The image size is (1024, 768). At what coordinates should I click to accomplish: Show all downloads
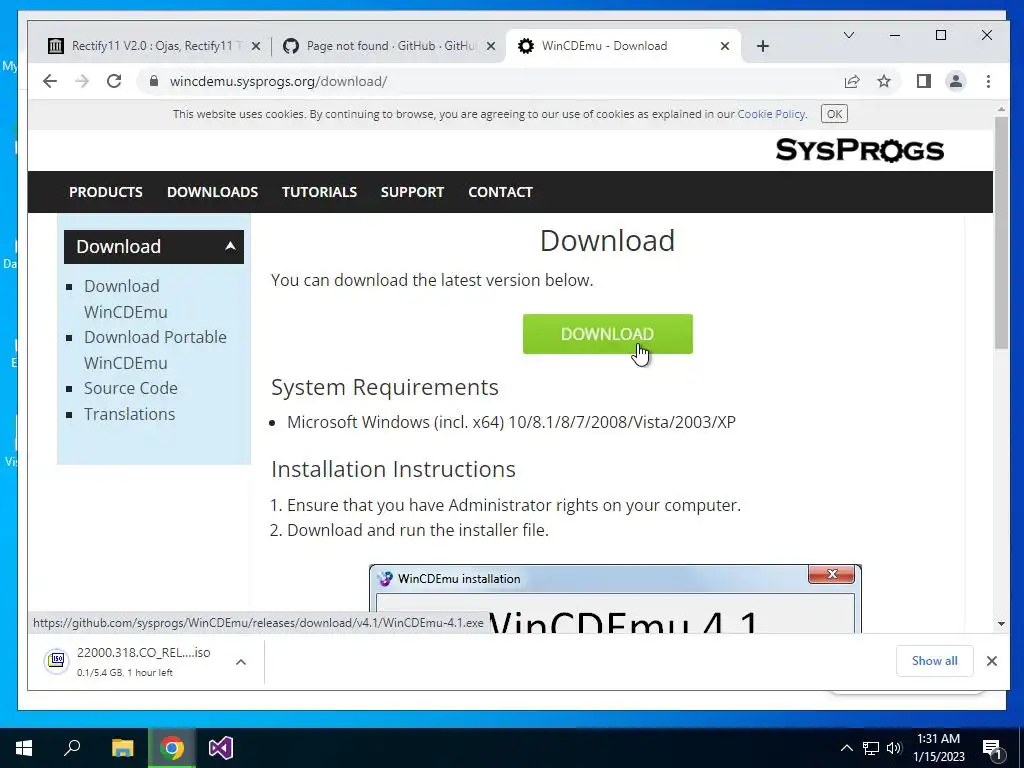pos(935,661)
